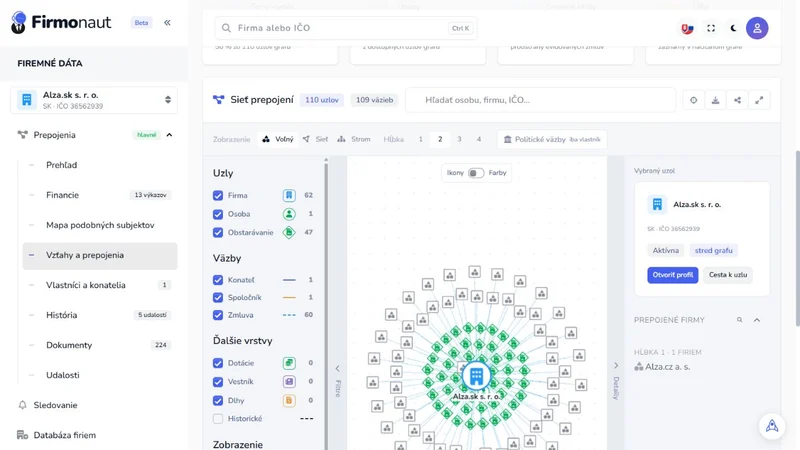Click the Dlhy layer icon

[x=289, y=401]
